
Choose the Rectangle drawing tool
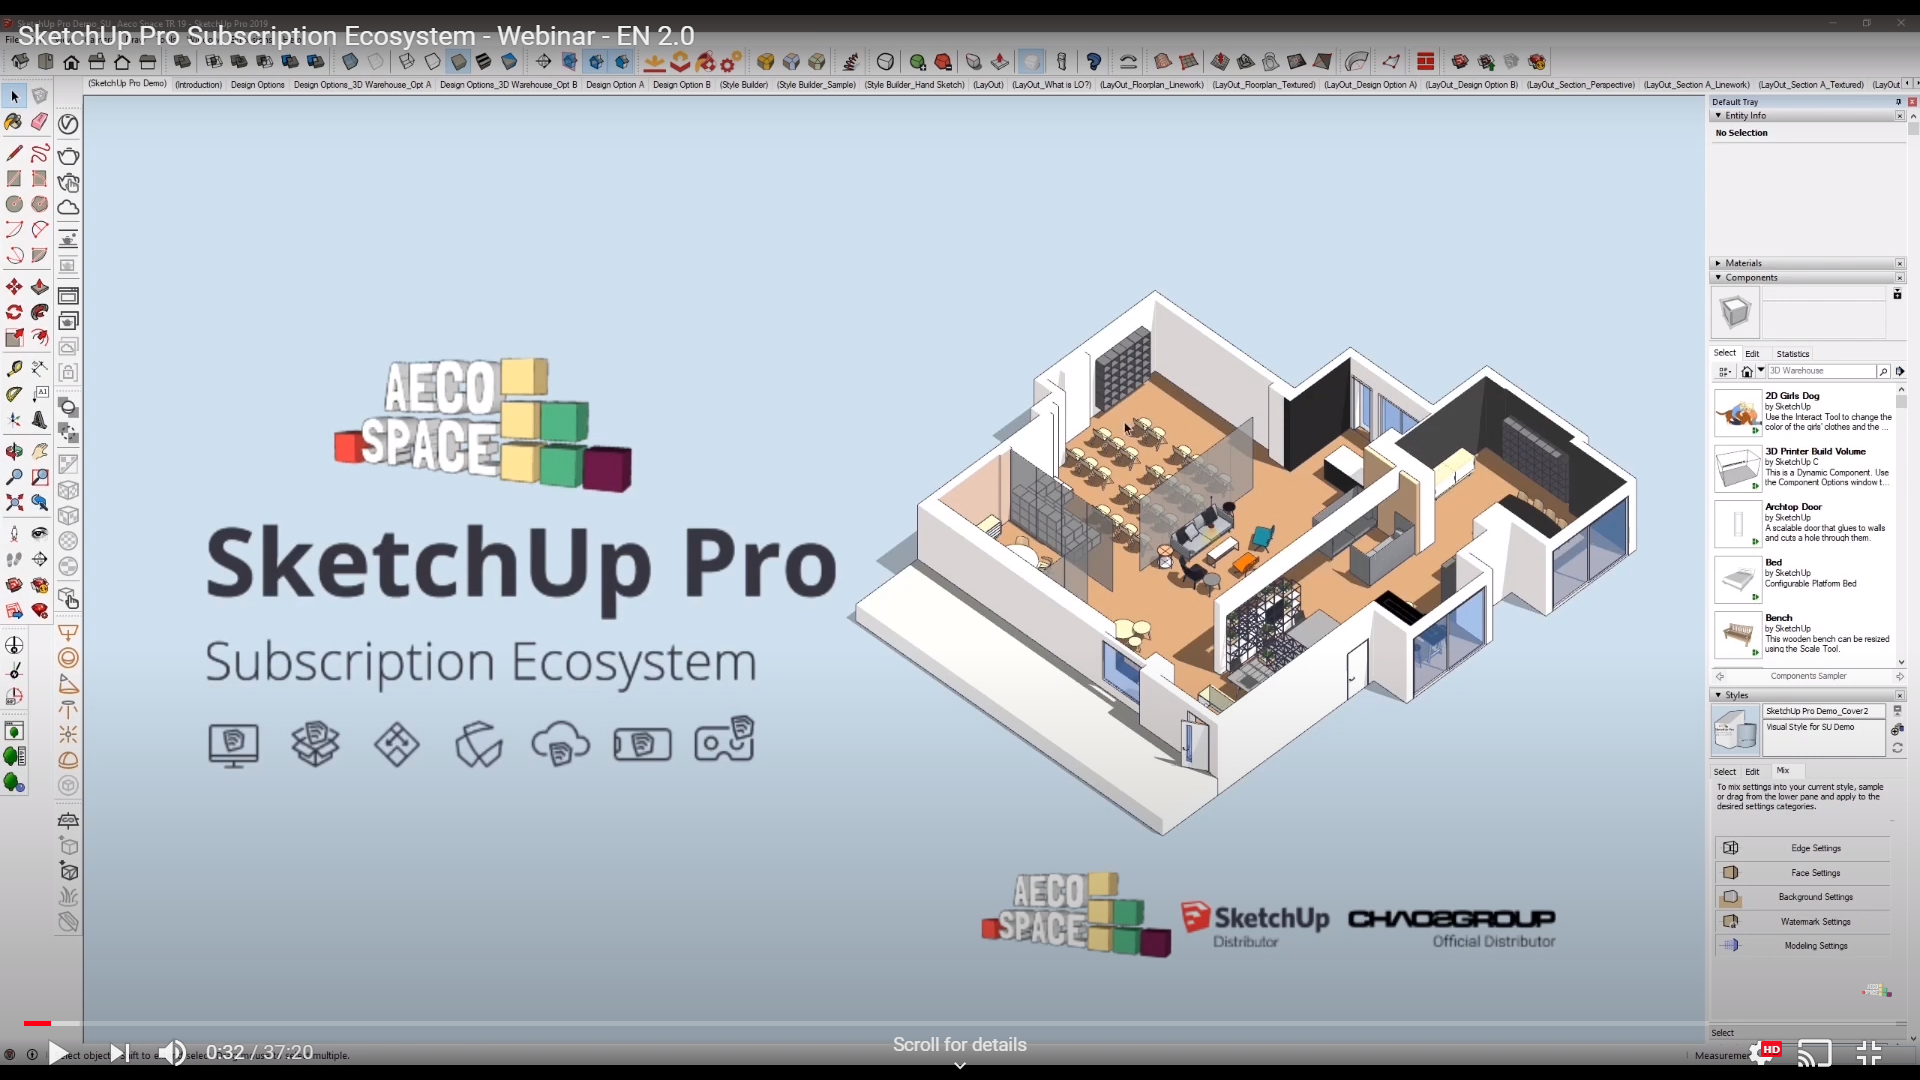pos(14,178)
